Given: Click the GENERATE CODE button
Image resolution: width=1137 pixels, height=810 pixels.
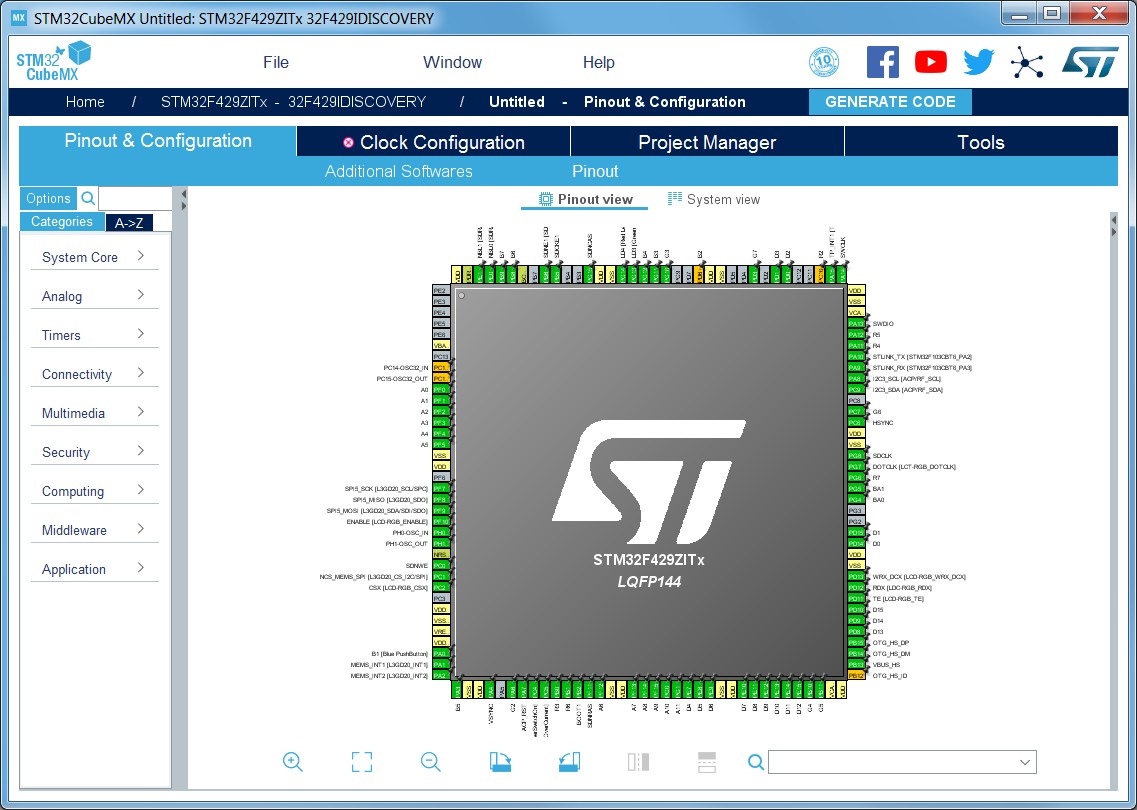Looking at the screenshot, I should (x=890, y=102).
